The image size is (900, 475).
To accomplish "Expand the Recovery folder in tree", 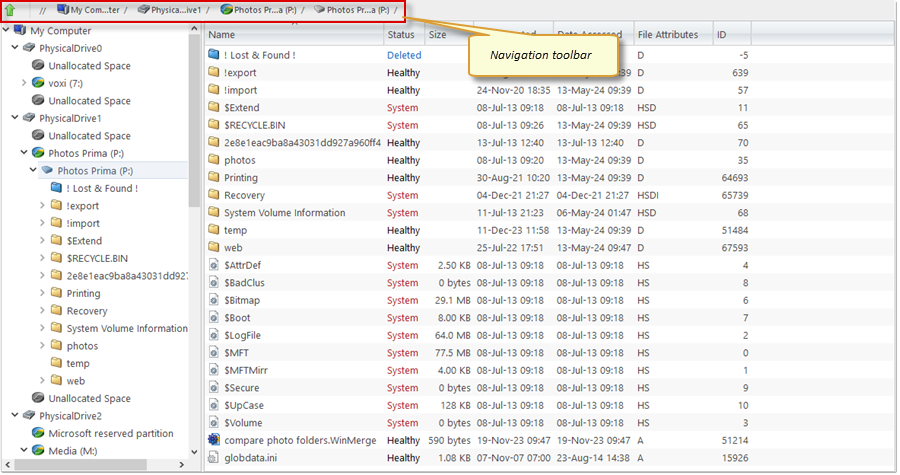I will click(42, 311).
